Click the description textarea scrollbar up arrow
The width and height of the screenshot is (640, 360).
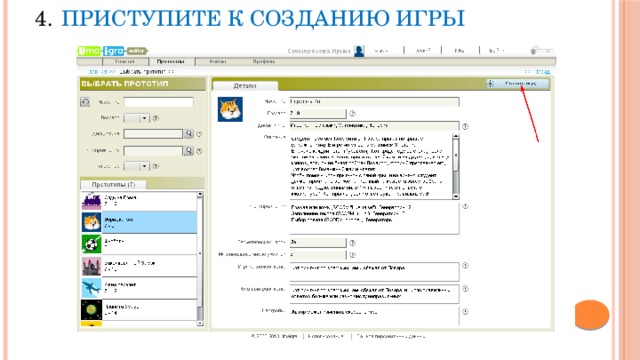pos(456,136)
